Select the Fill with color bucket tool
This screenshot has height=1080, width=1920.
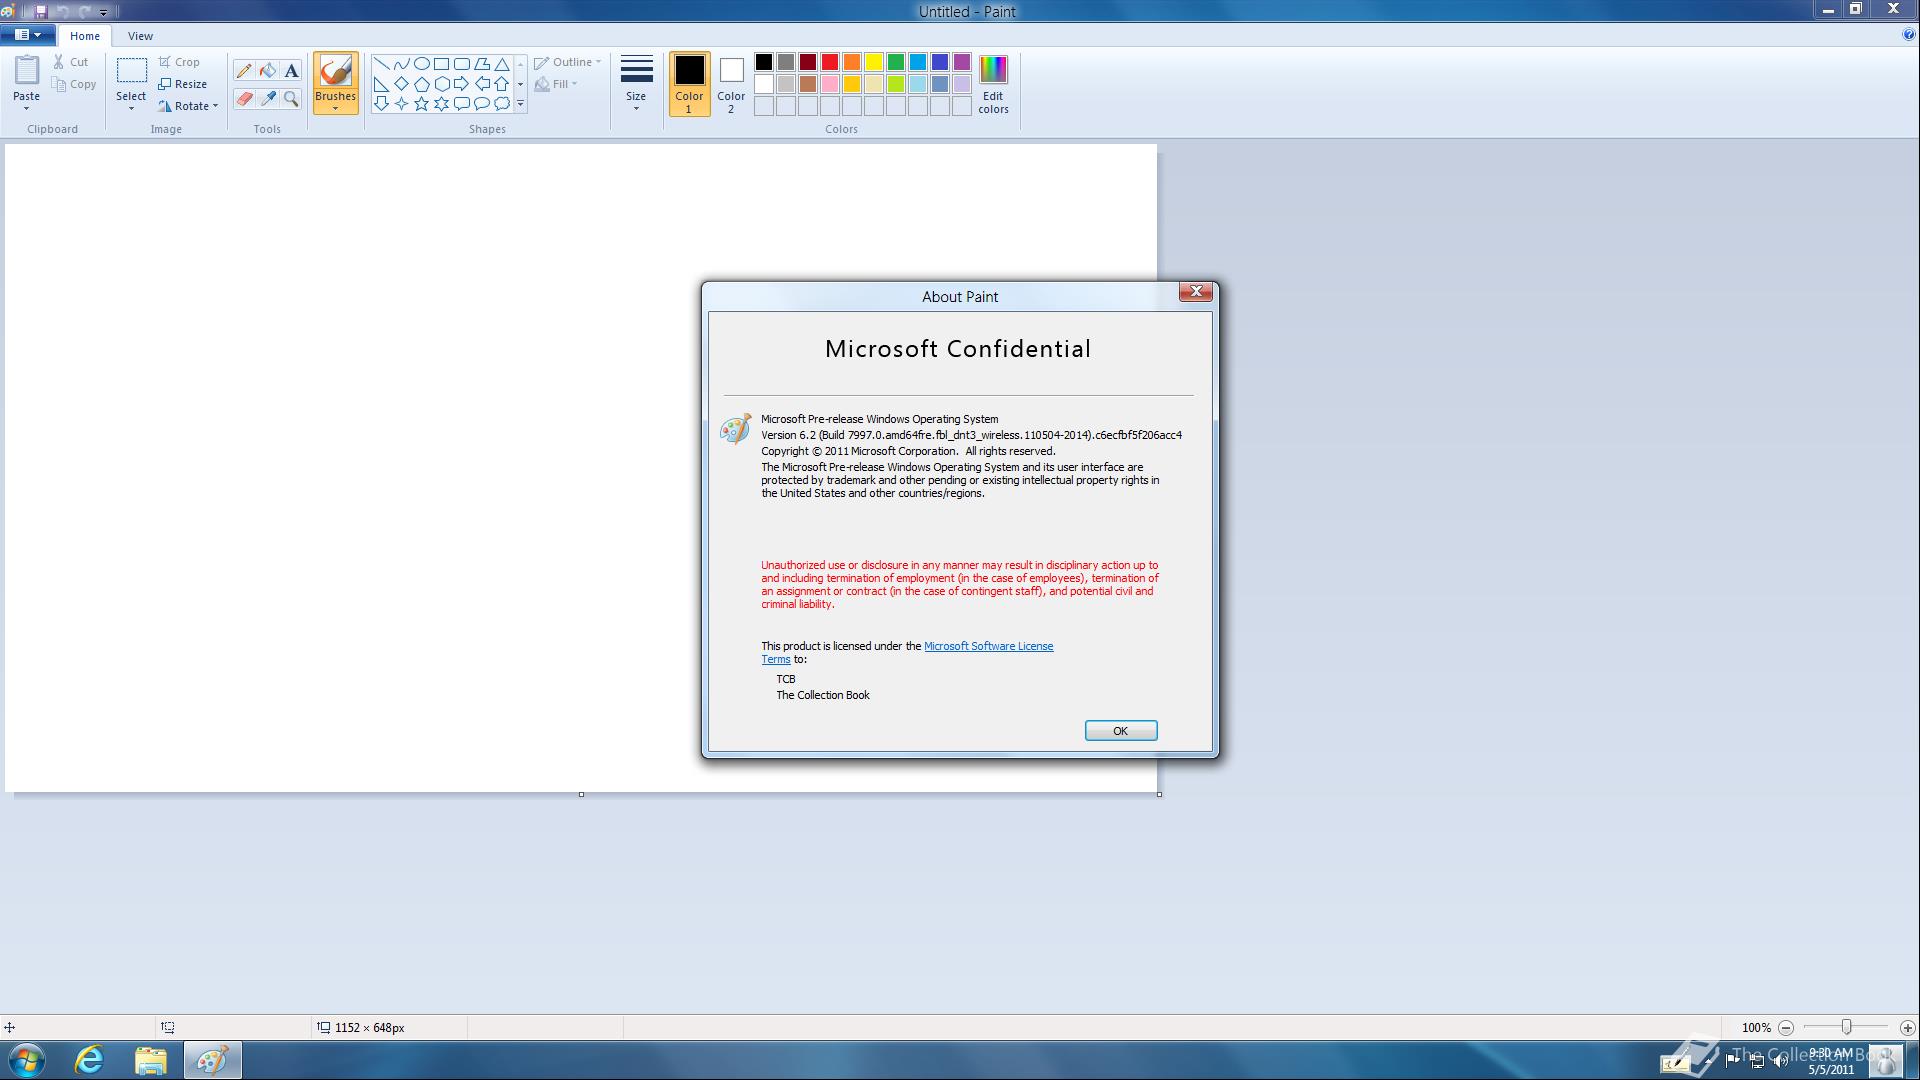pos(268,71)
